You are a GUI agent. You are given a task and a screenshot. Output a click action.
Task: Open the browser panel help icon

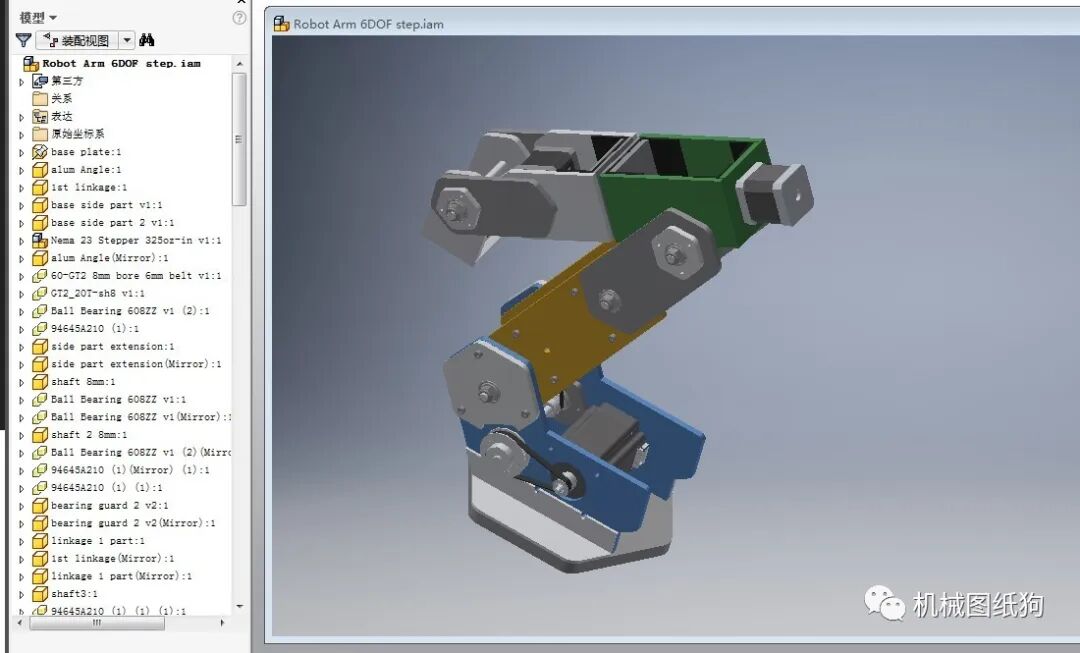click(239, 17)
